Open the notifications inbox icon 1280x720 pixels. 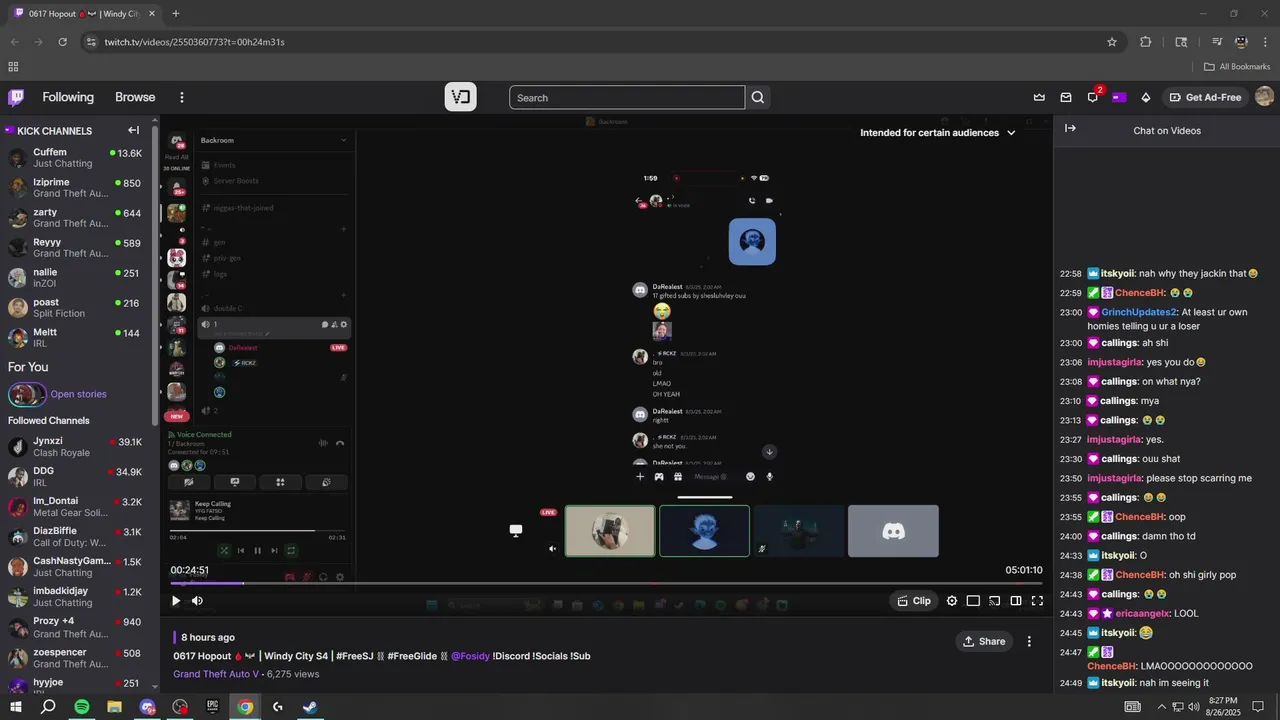click(1066, 97)
